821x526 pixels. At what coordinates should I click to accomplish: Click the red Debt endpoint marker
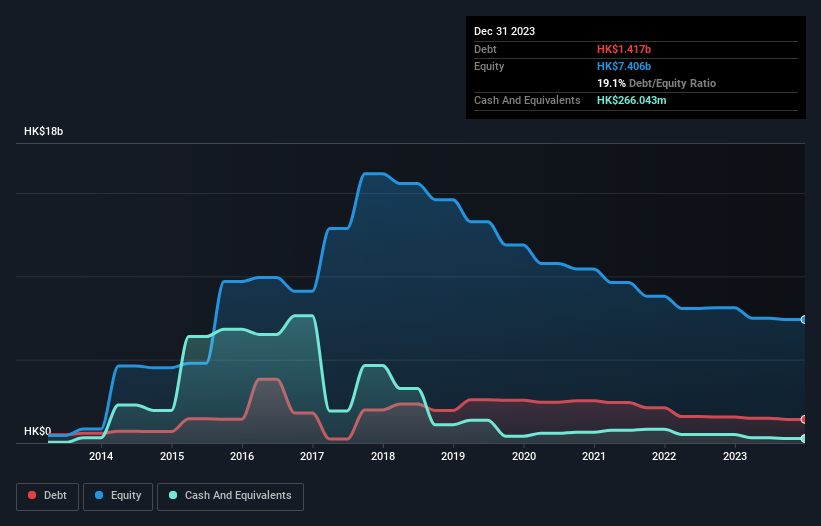804,419
